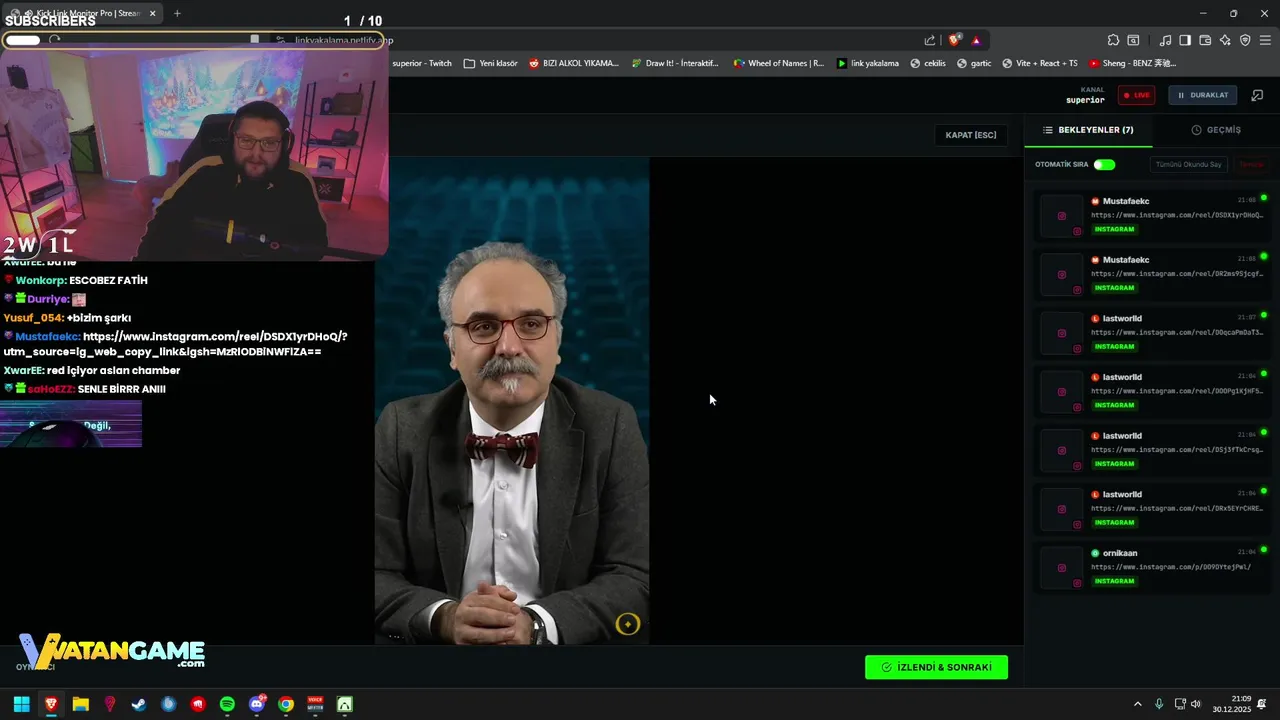This screenshot has height=720, width=1280.
Task: Open the Sheng - BENZ YouTube bookmark
Action: click(1133, 63)
